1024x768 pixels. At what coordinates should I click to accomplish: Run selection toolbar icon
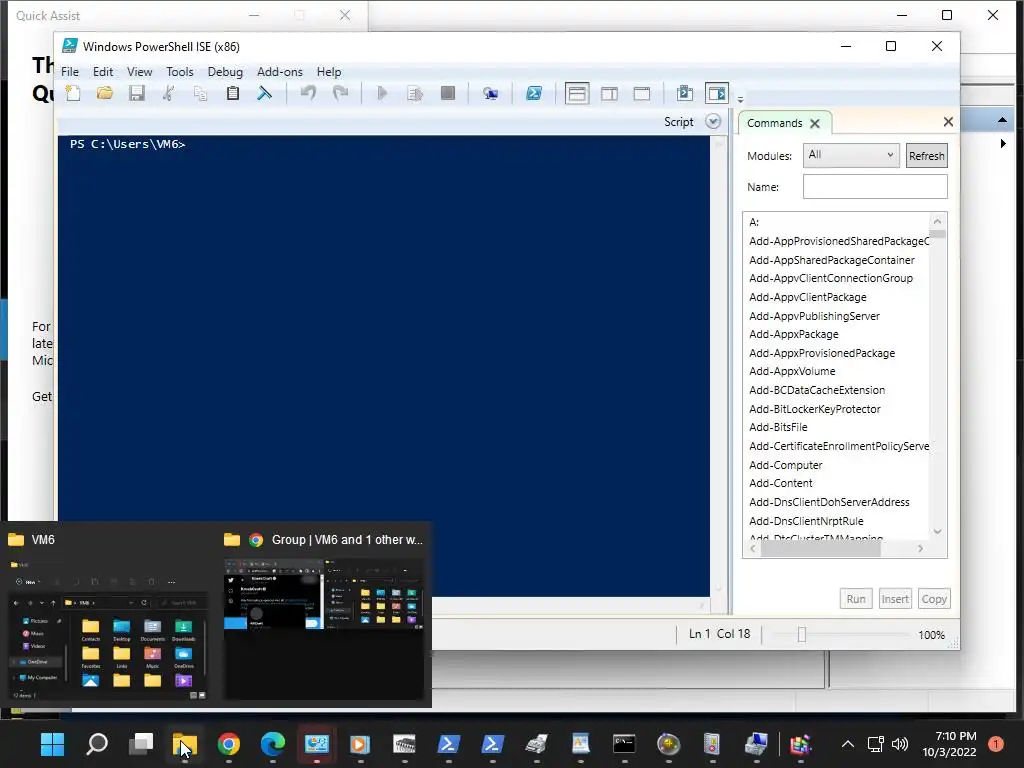pyautogui.click(x=415, y=93)
